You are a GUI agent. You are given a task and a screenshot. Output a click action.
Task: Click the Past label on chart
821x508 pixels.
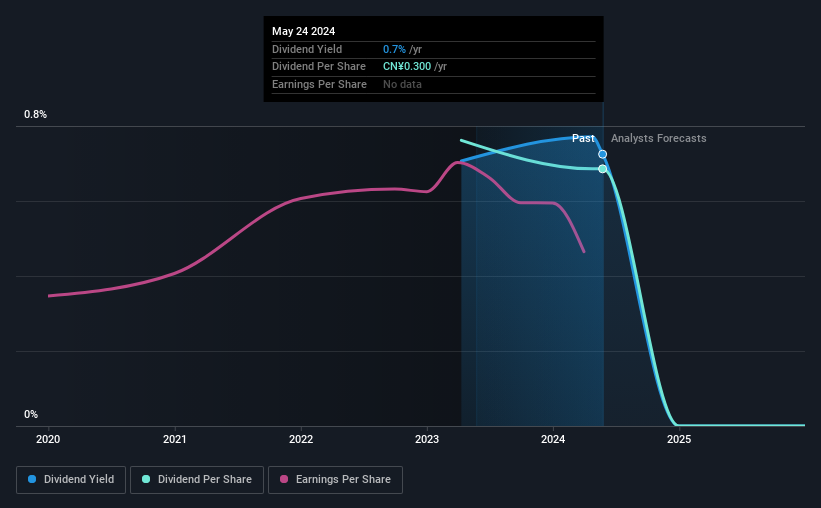[x=583, y=138]
